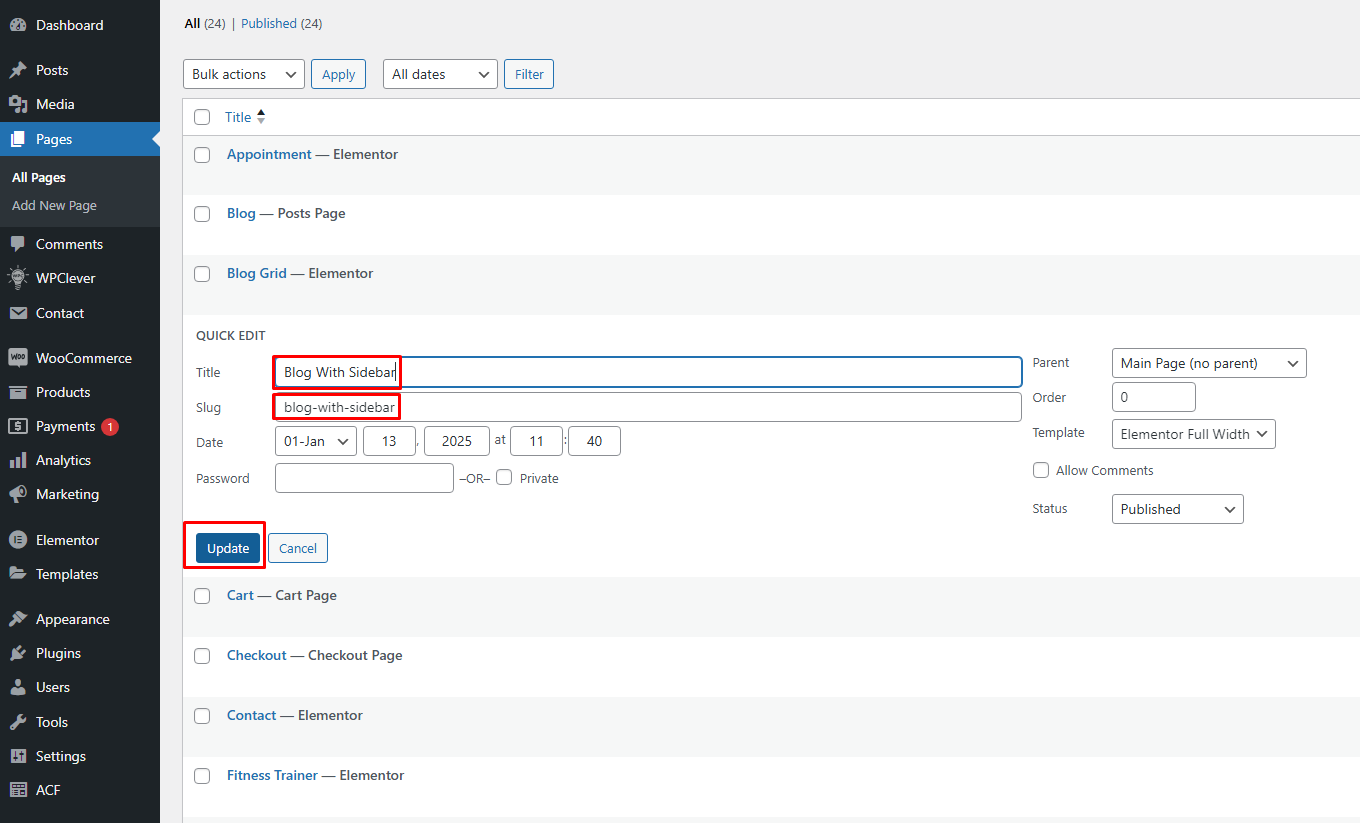This screenshot has height=823, width=1360.
Task: Open the Appointment page link
Action: [x=269, y=154]
